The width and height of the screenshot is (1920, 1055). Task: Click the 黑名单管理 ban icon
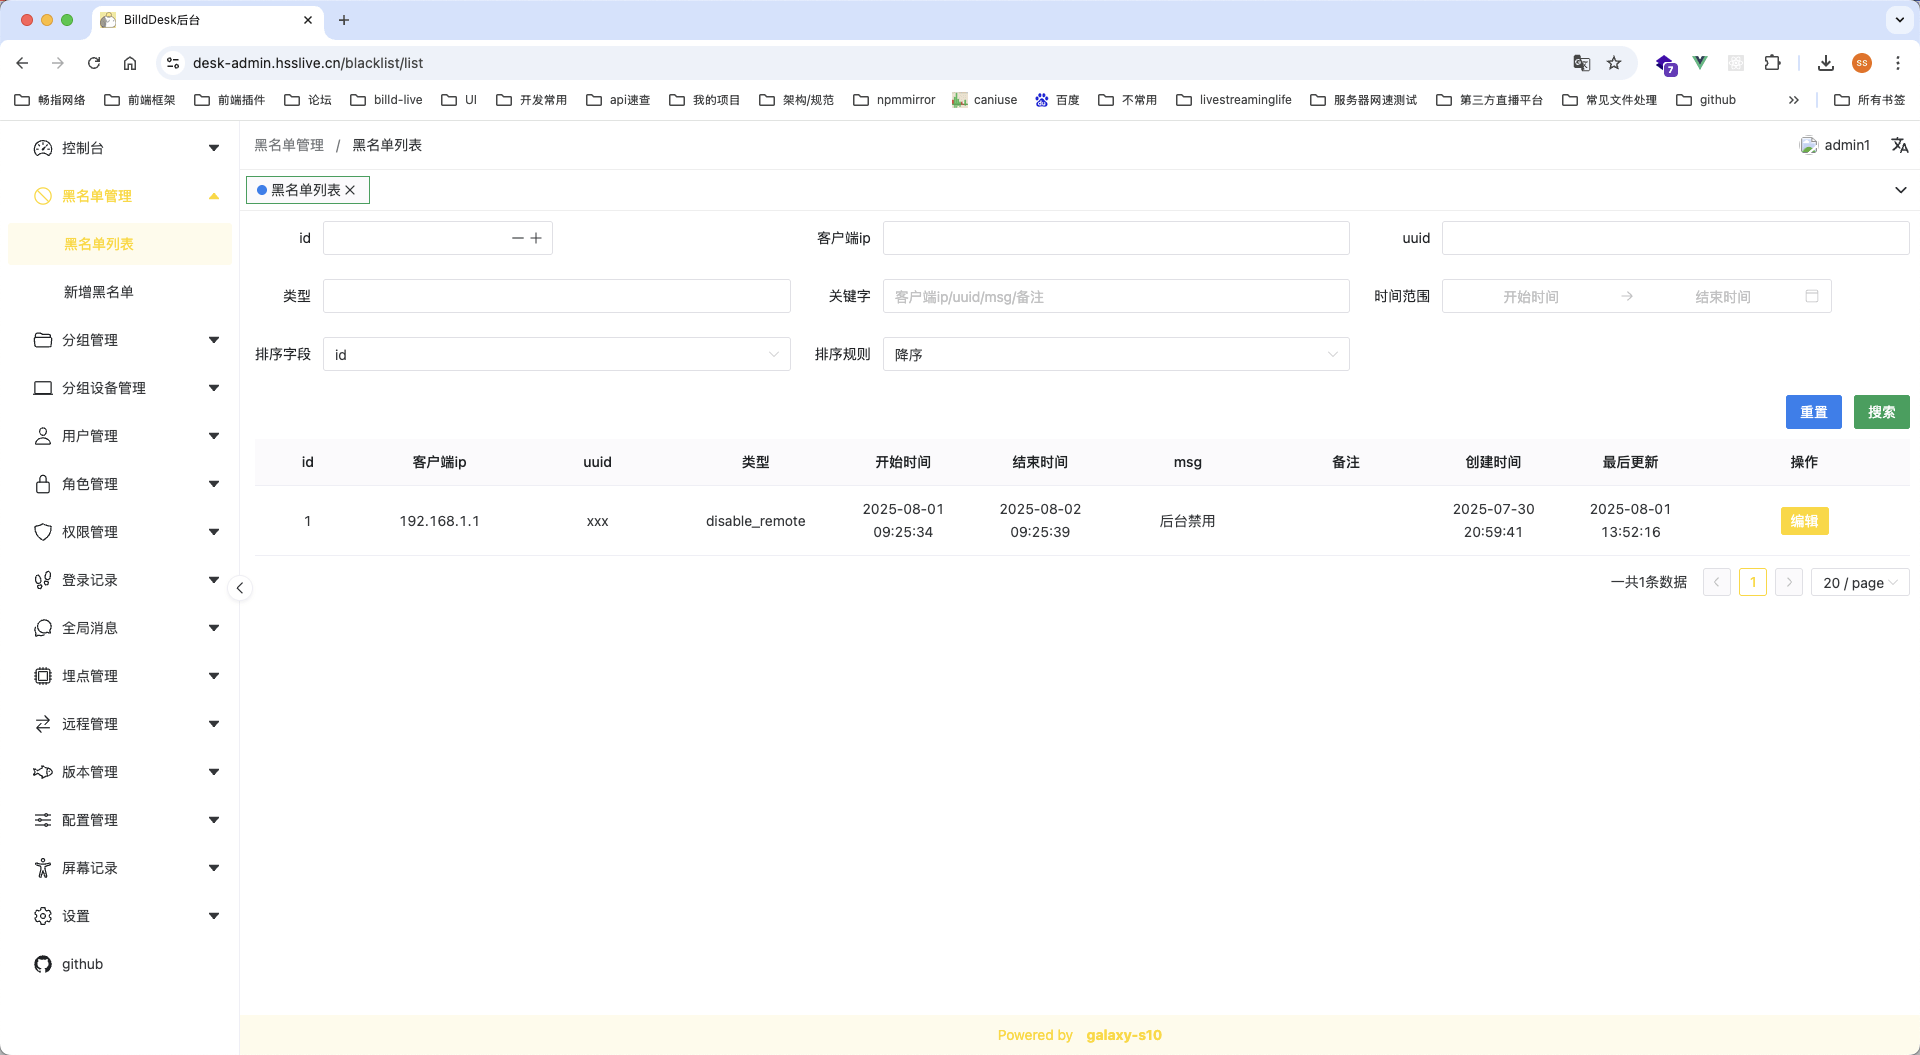(43, 196)
